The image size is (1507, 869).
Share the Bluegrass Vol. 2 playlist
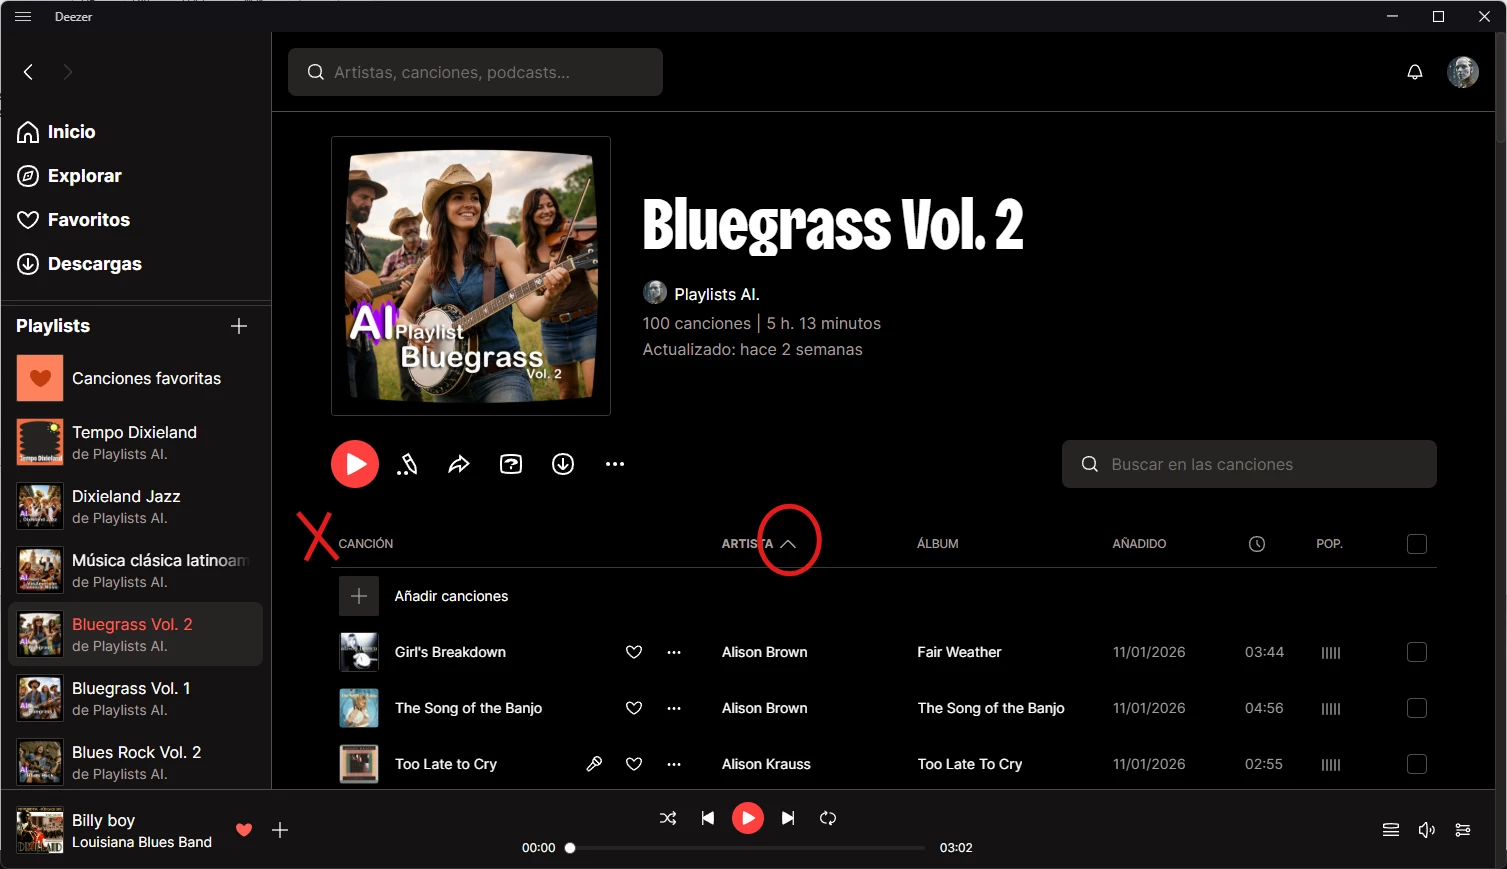point(459,464)
